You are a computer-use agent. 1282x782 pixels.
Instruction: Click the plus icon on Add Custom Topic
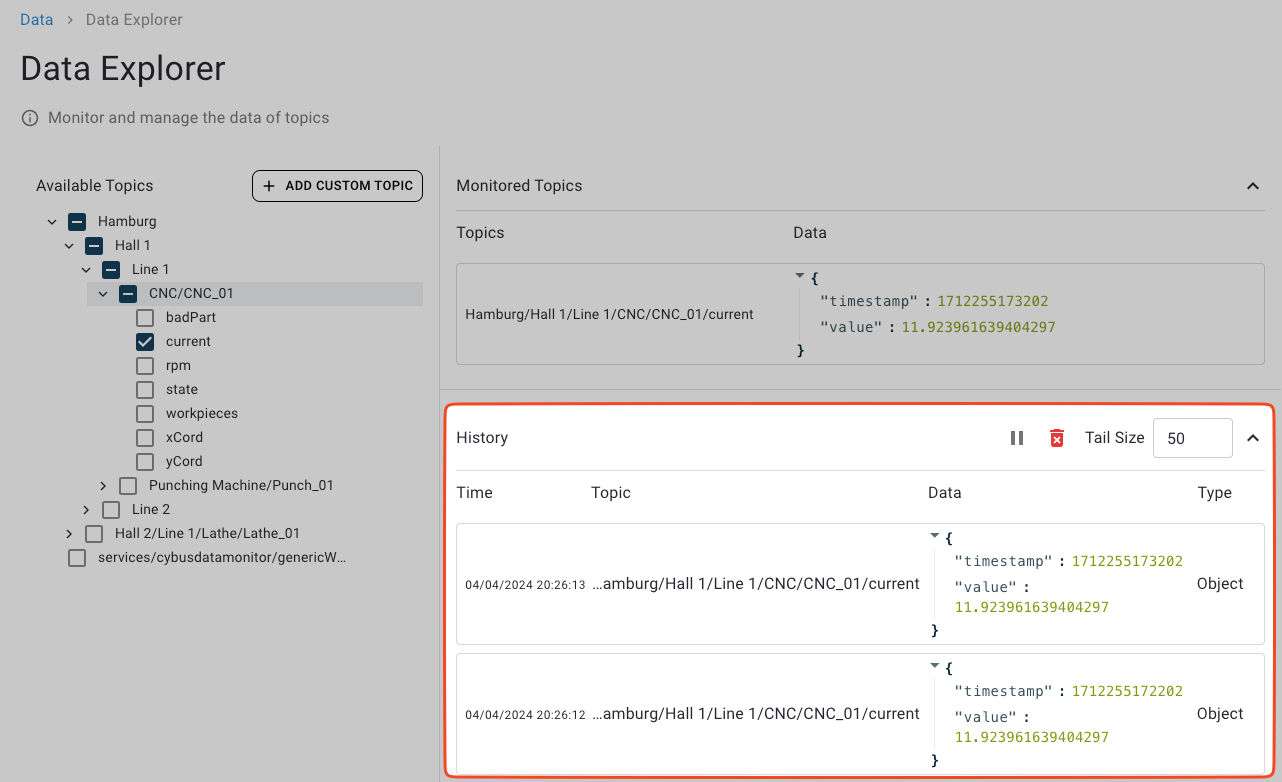pyautogui.click(x=268, y=186)
